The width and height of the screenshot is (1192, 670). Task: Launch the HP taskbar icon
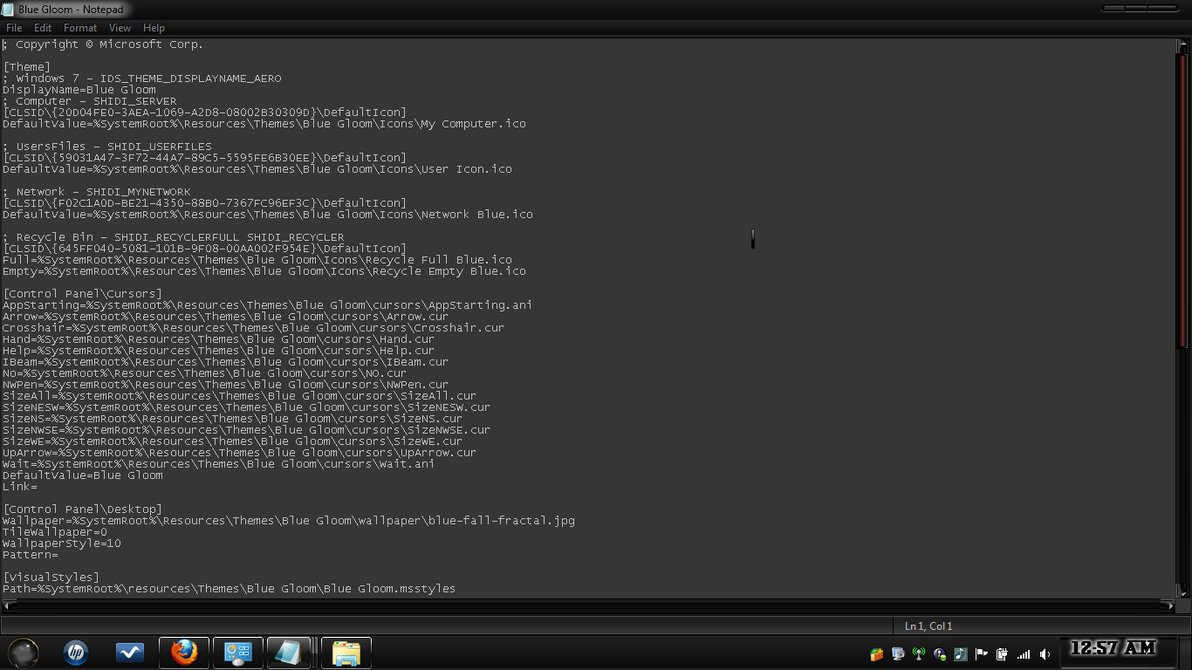[75, 653]
